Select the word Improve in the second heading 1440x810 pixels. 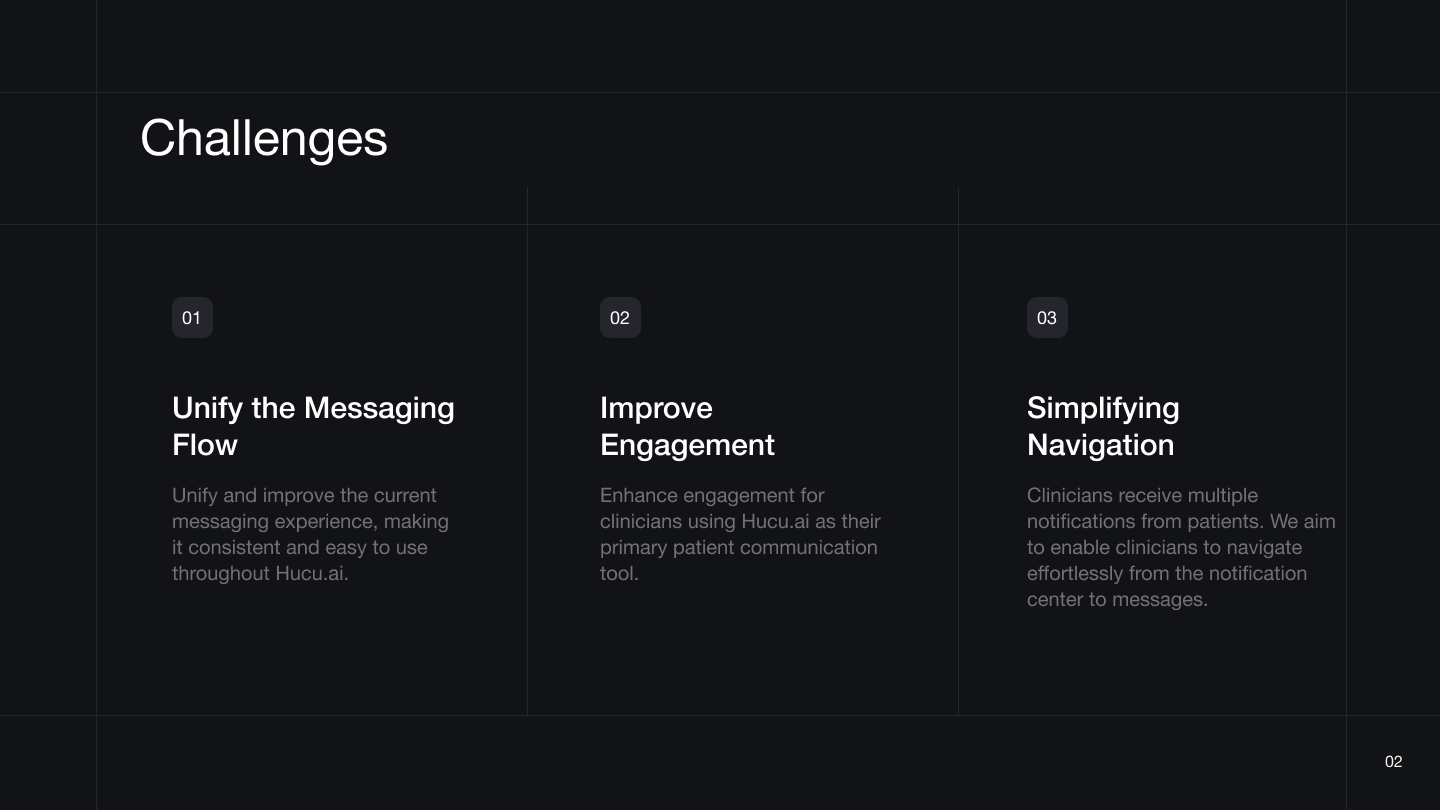(656, 408)
